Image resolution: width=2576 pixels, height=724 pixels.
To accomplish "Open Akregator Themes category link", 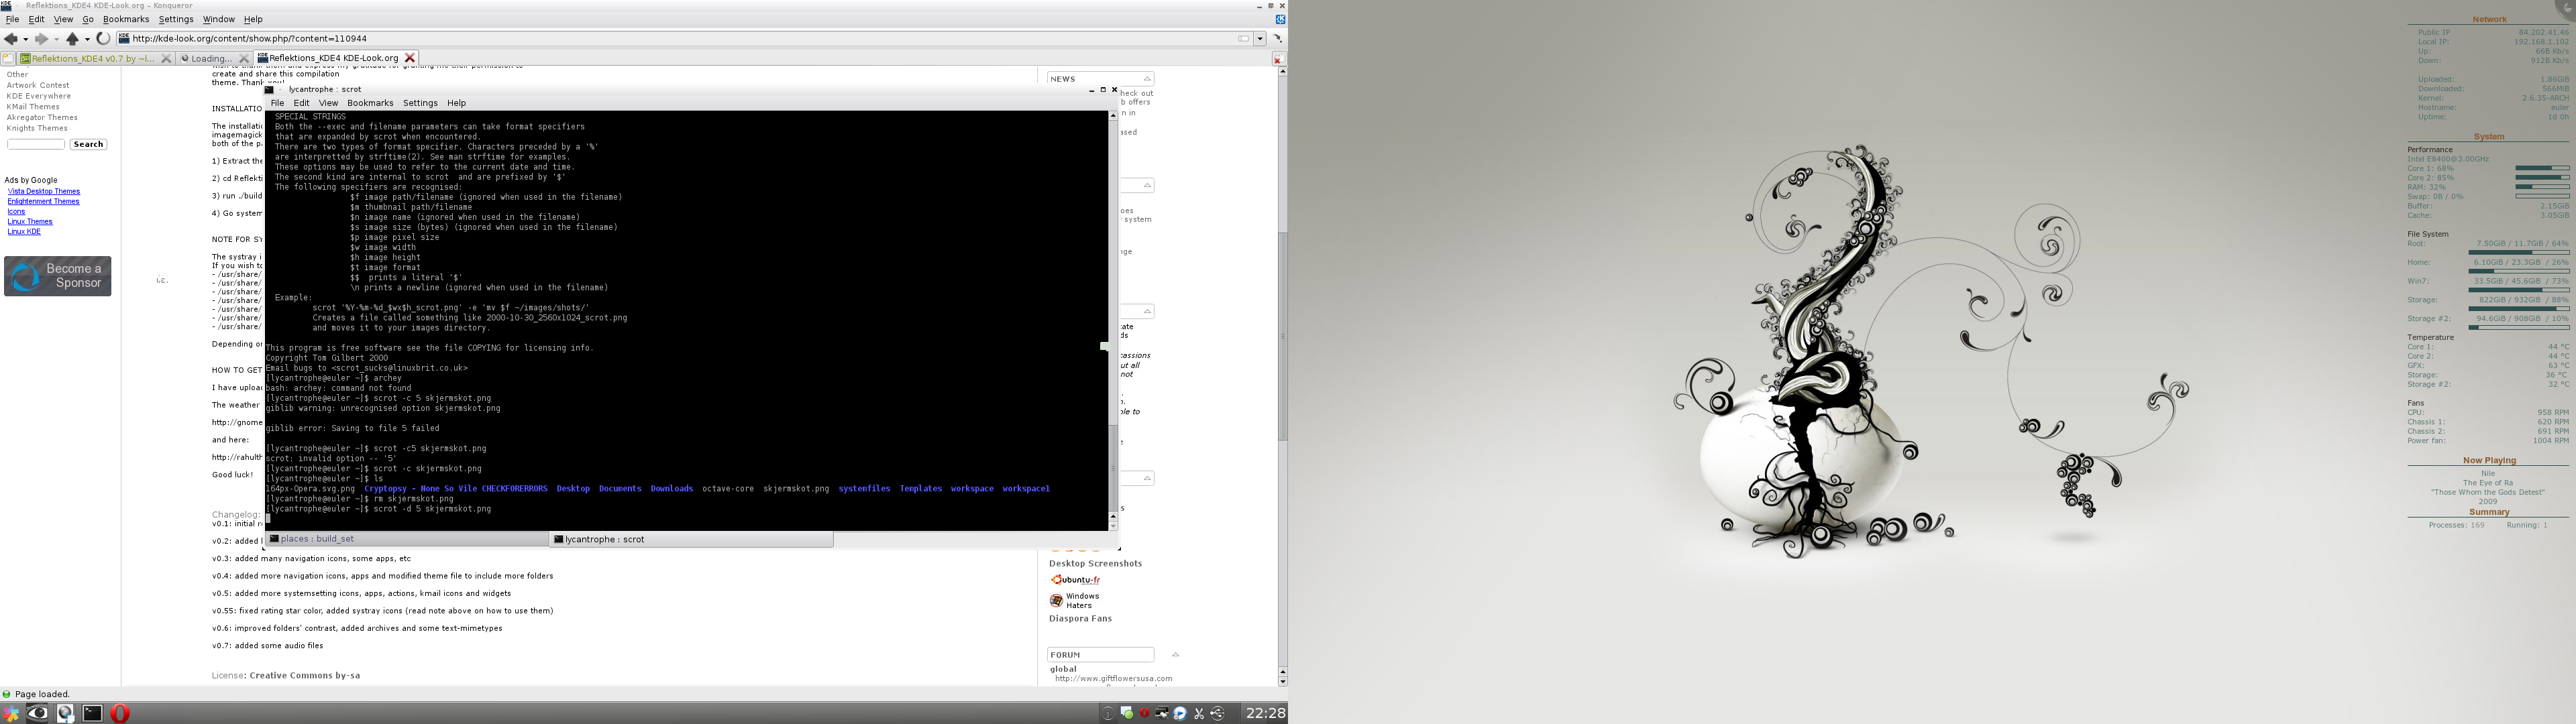I will 42,117.
